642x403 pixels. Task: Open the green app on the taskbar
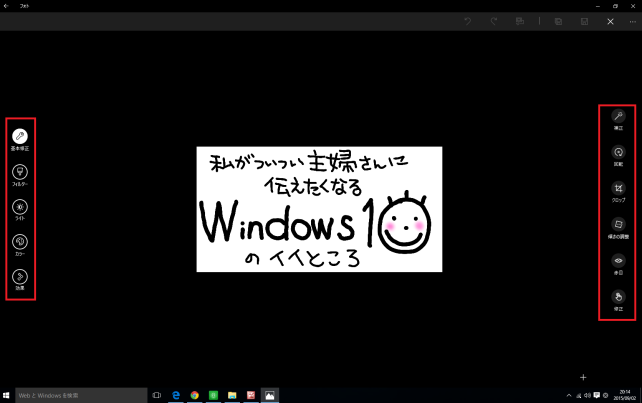click(213, 395)
